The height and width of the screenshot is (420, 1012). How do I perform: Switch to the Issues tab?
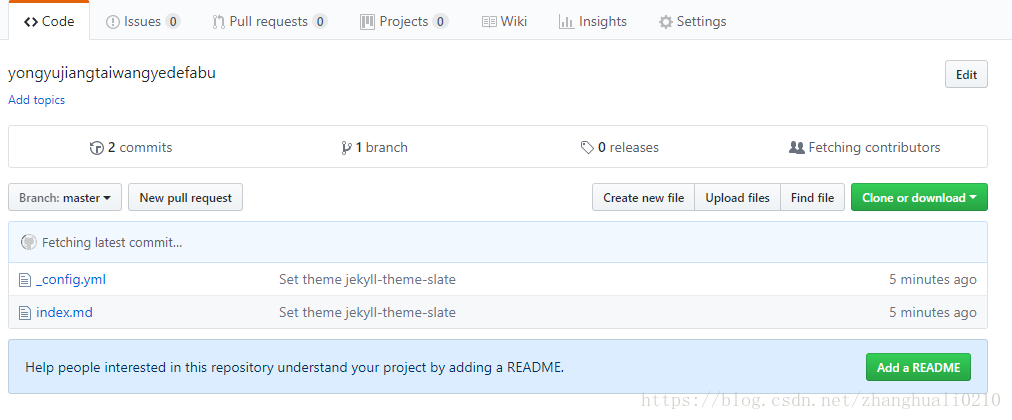[143, 21]
